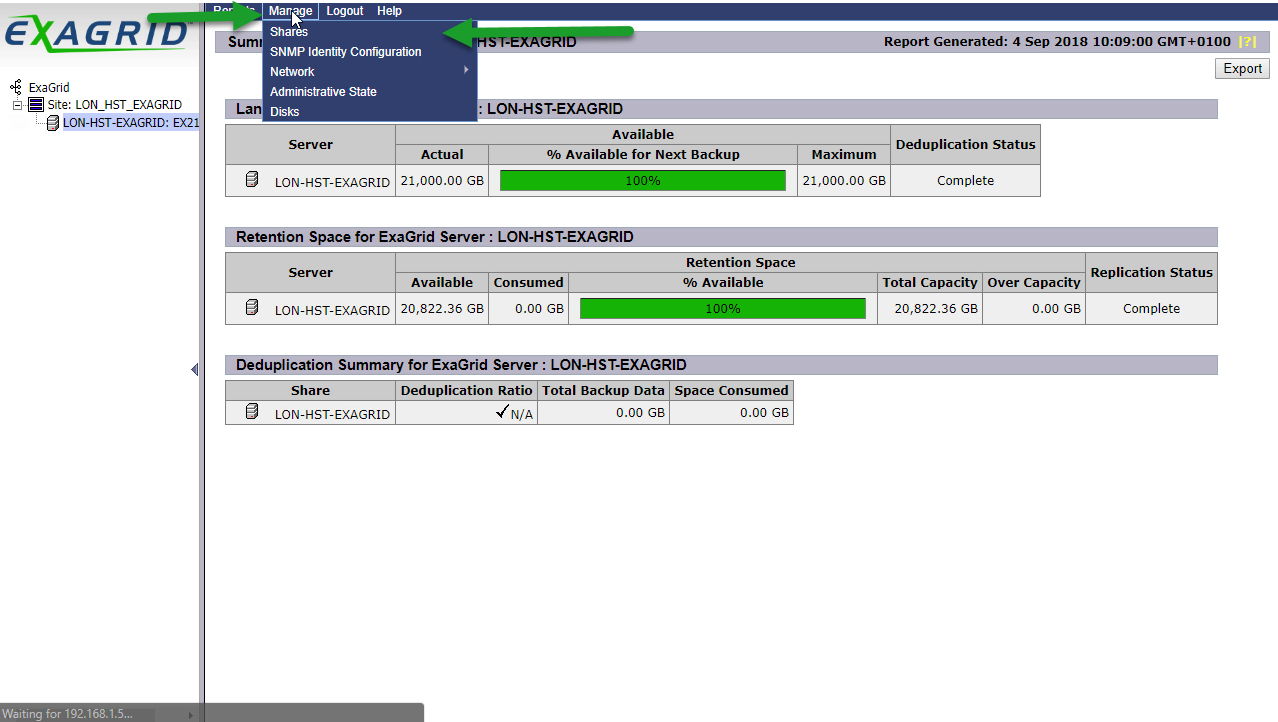Select LON-HST-EXAGRID: EX21 server node

coord(130,123)
